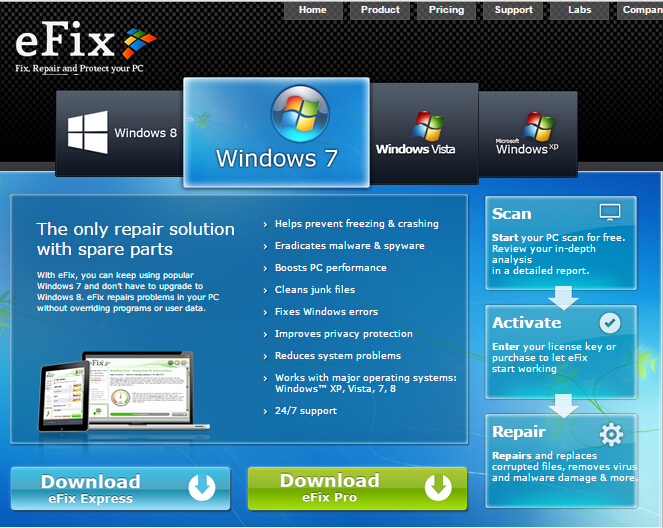Viewport: 663px width, 528px height.
Task: Click 'Repairs and replaces corrupted files' text
Action: point(565,467)
